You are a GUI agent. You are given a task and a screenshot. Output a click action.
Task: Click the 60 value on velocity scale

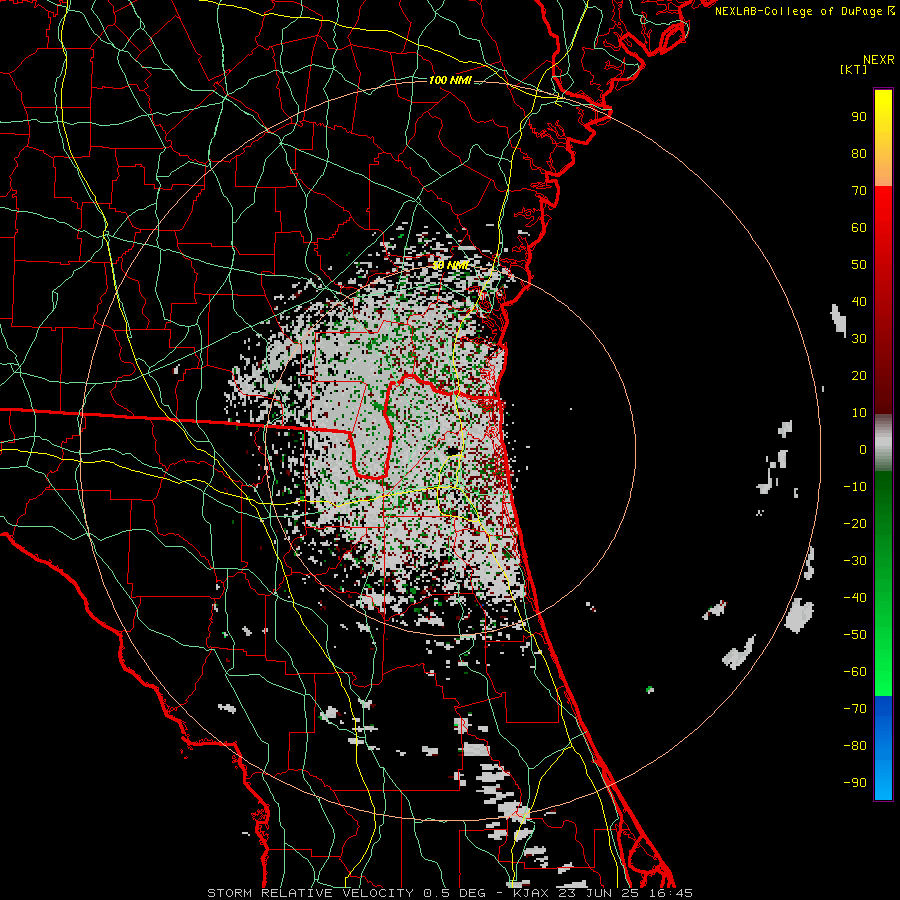[859, 228]
